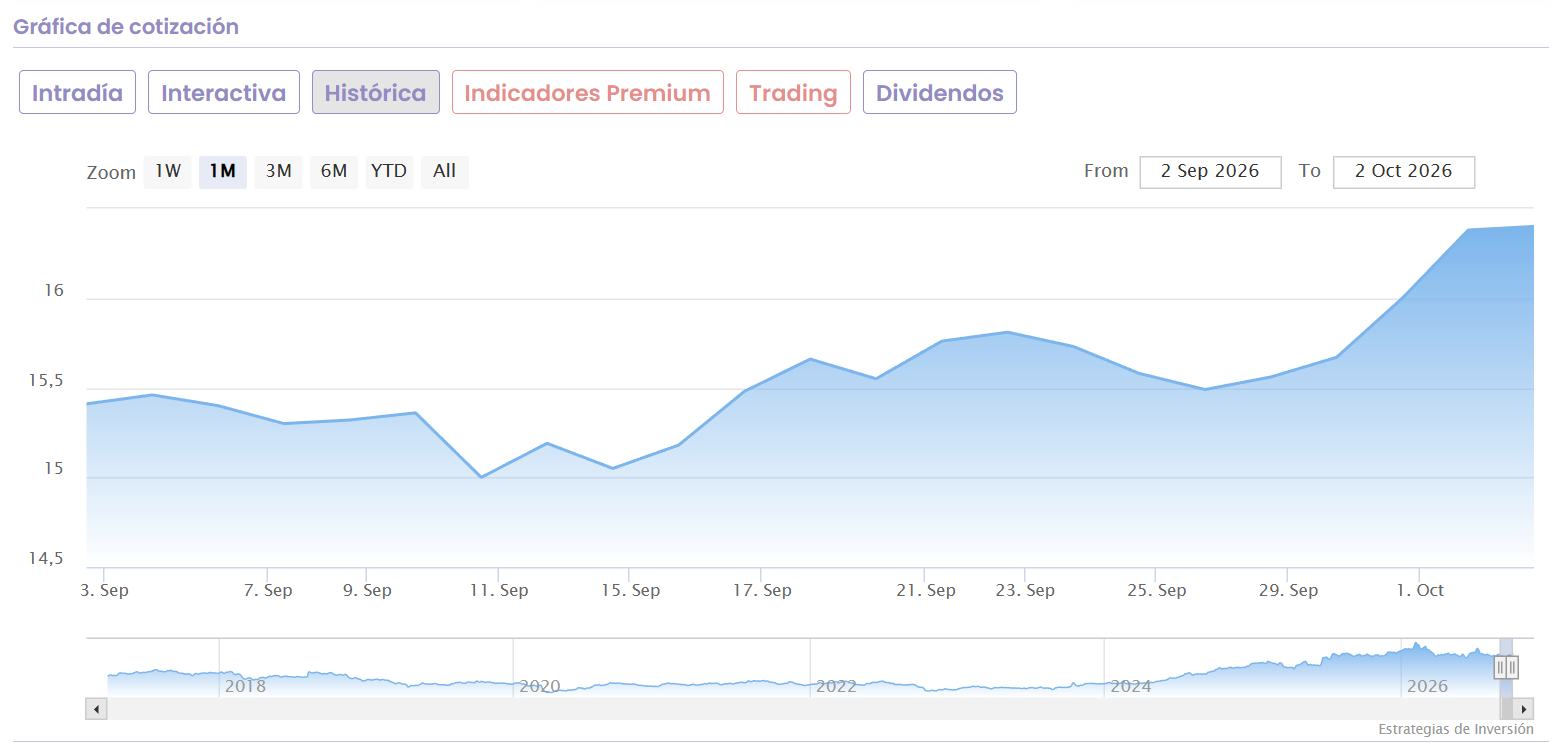
Task: Switch to the Interactiva chart tab
Action: pos(224,92)
